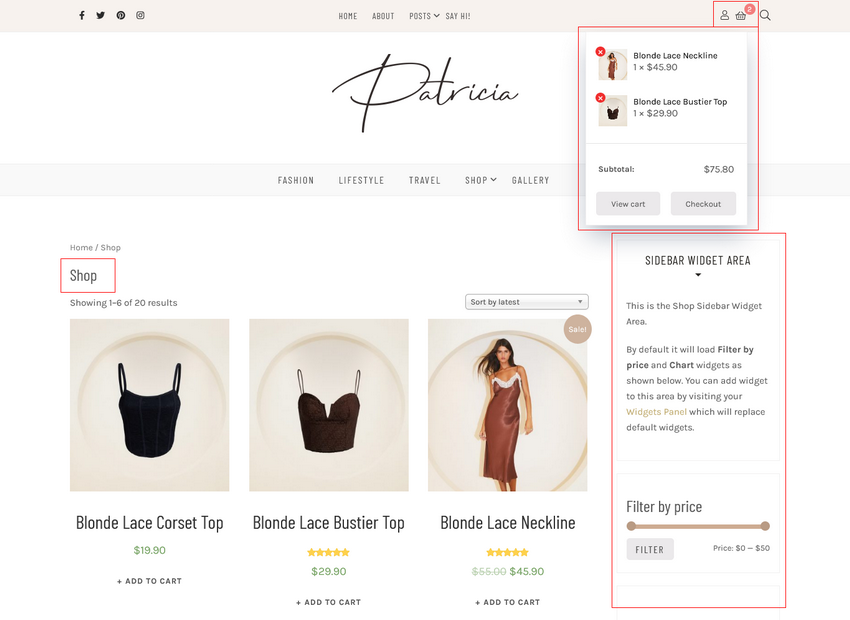The width and height of the screenshot is (850, 620).
Task: Open Blonde Lace Bustier Top mini cart thumbnail
Action: point(613,111)
